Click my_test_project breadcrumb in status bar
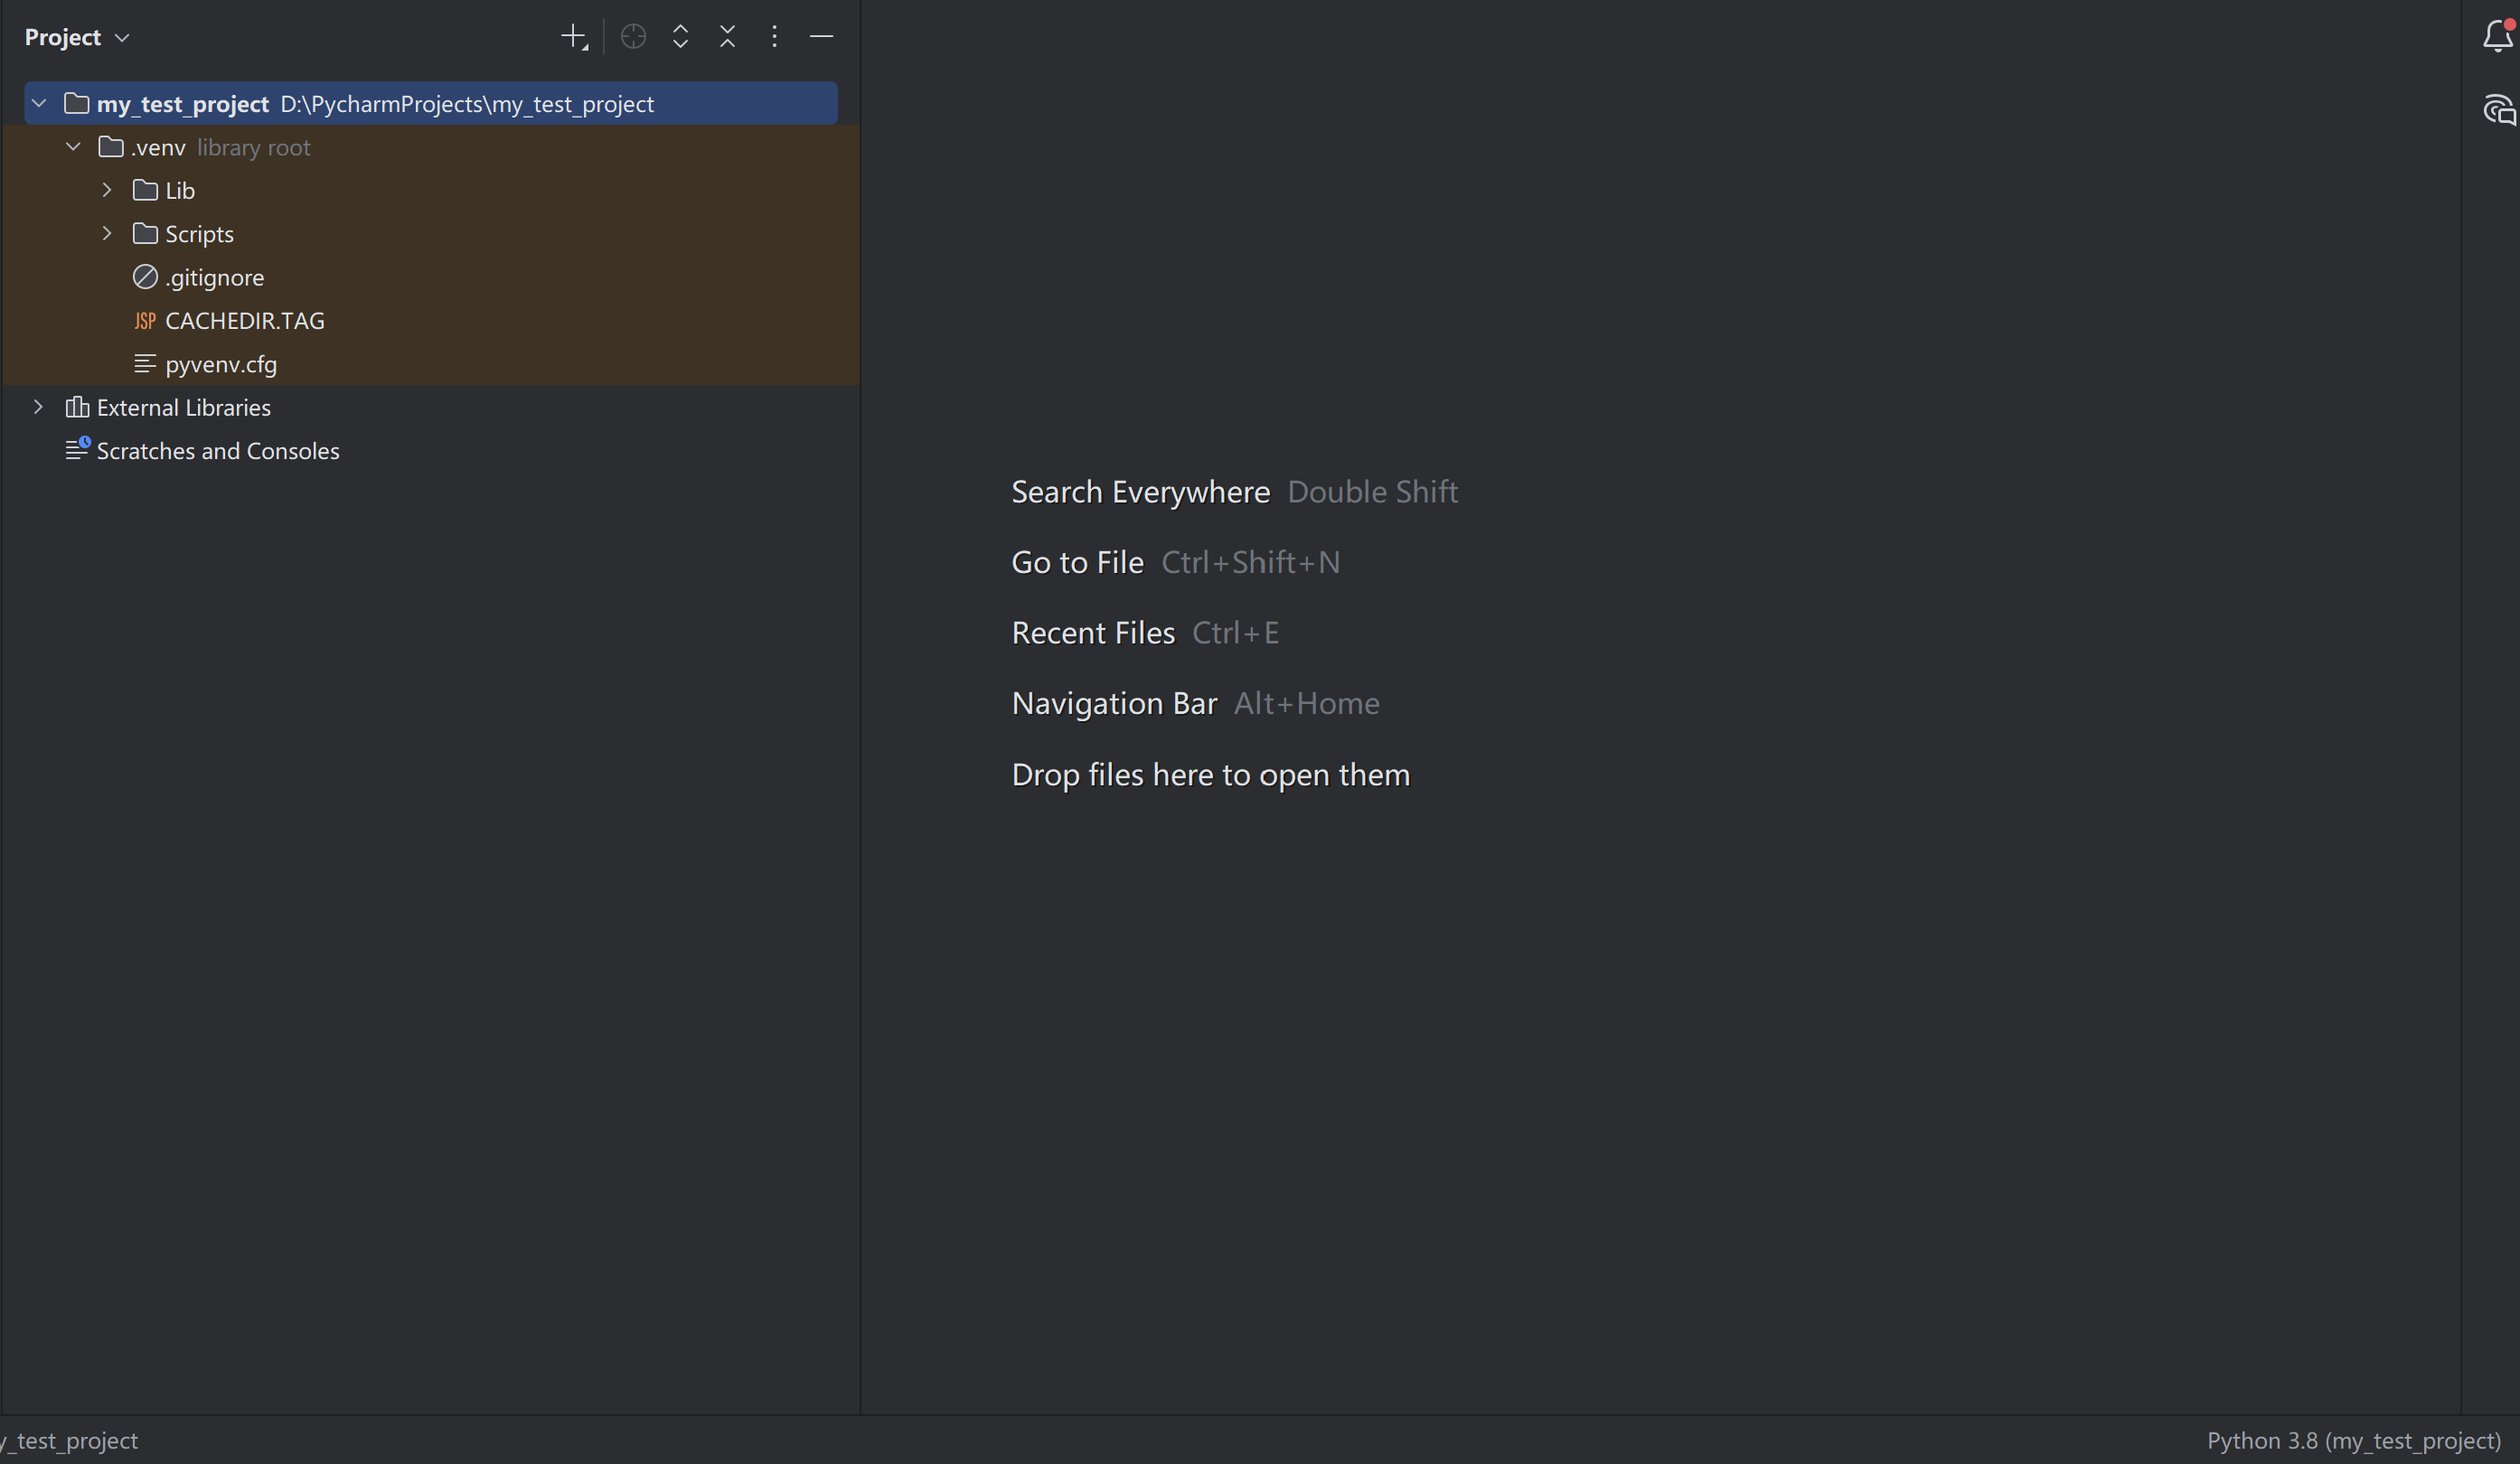 click(70, 1440)
